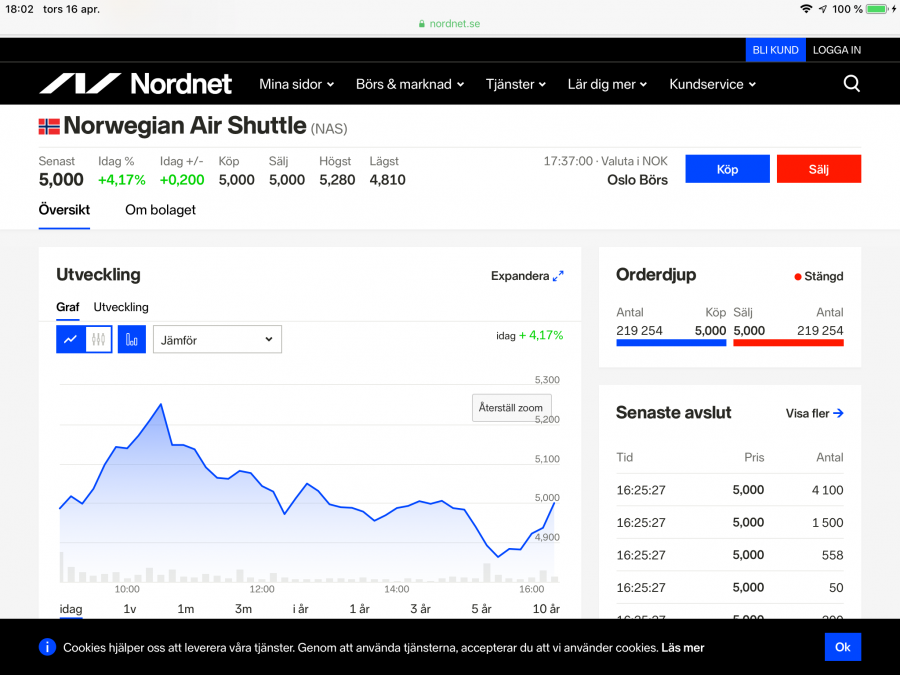Viewport: 900px width, 675px height.
Task: Select the line chart view icon
Action: (70, 340)
